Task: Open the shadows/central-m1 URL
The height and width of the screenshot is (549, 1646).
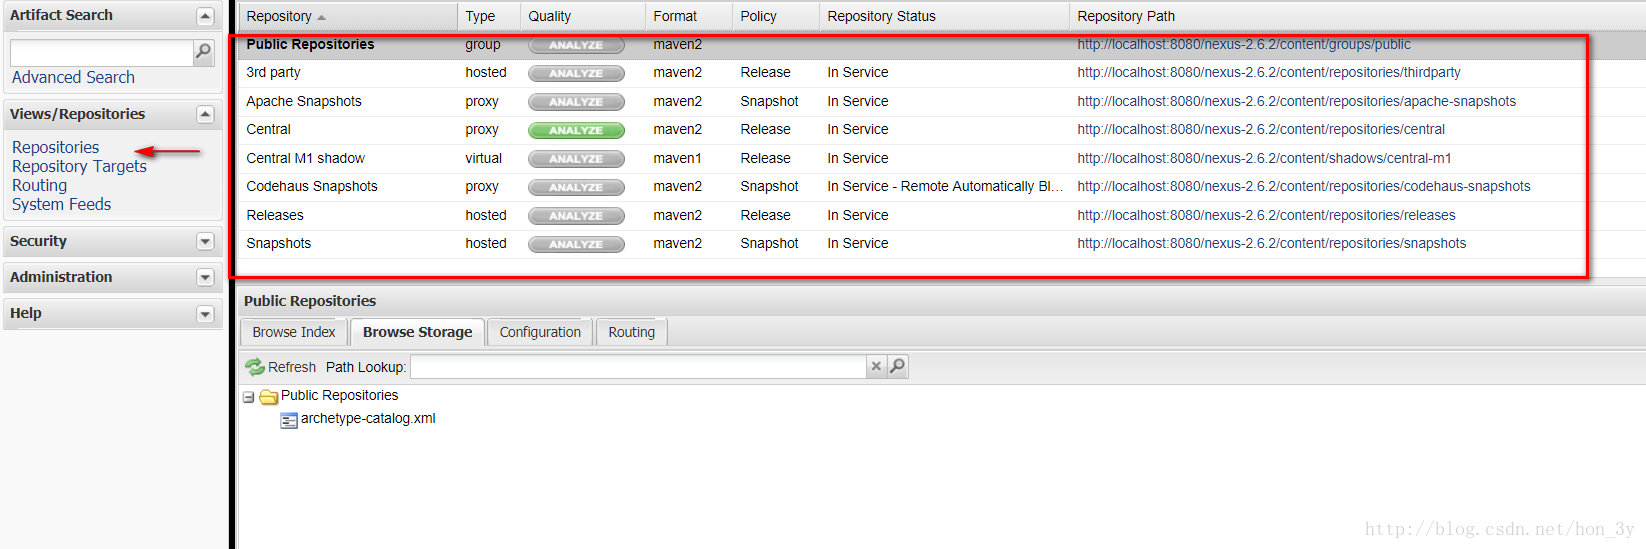Action: coord(1264,158)
